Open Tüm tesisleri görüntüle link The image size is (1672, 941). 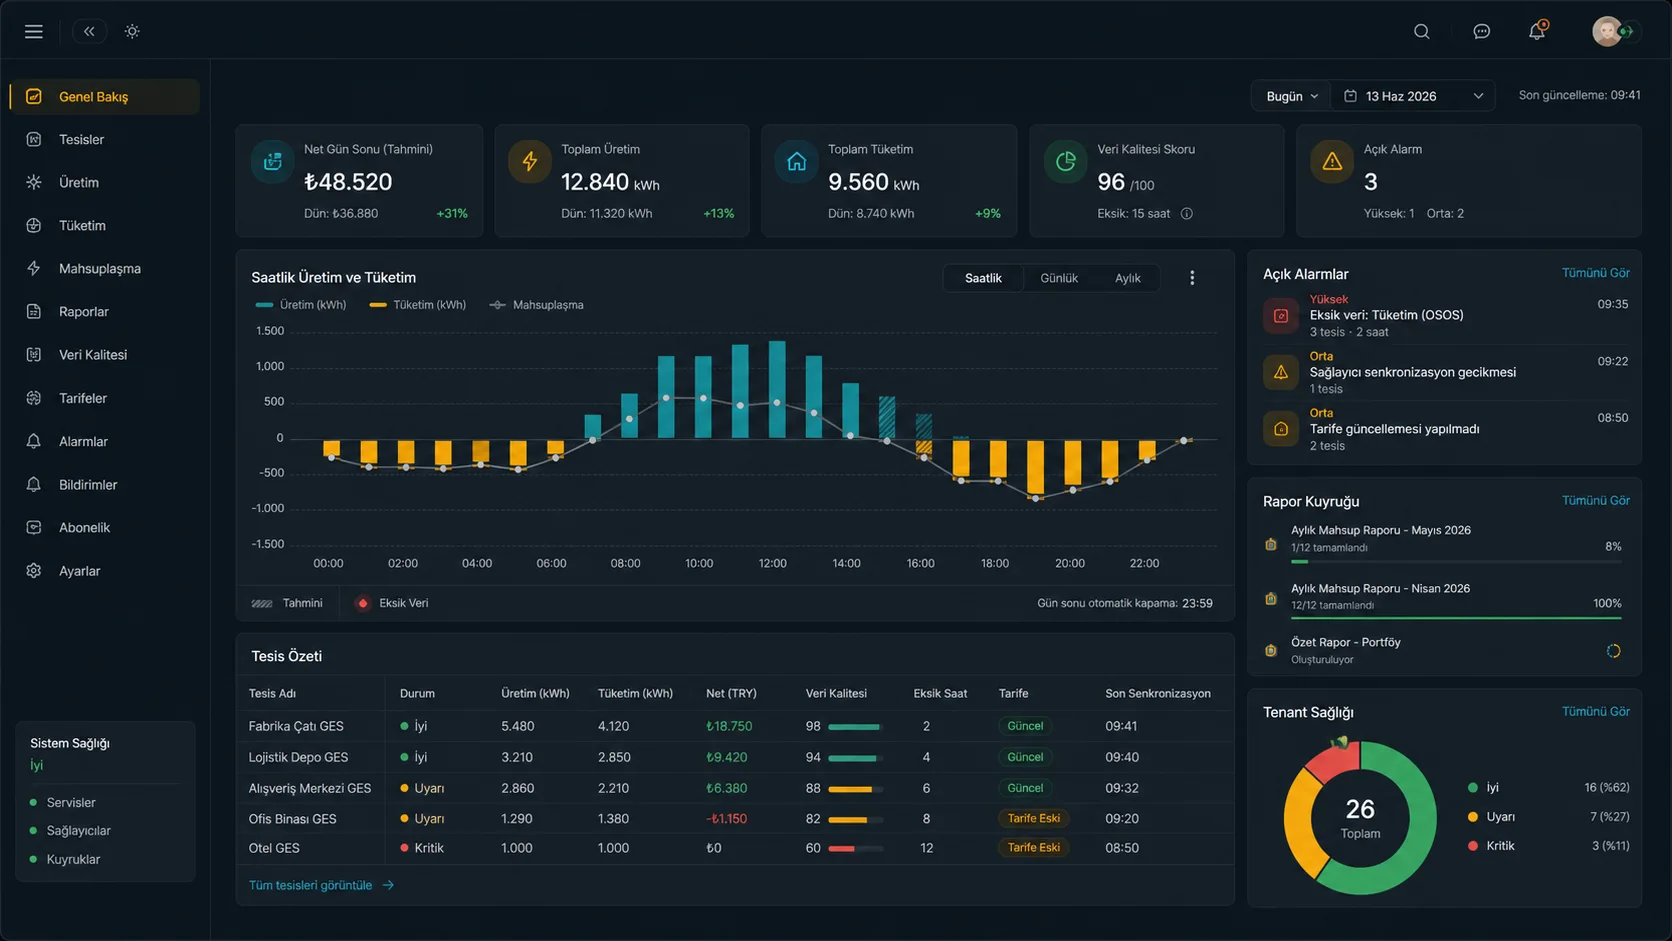tap(321, 886)
